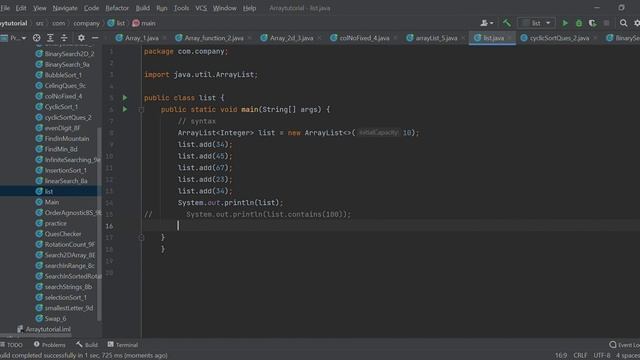The width and height of the screenshot is (640, 360).
Task: Open Search Everywhere magnifier icon
Action: click(623, 23)
